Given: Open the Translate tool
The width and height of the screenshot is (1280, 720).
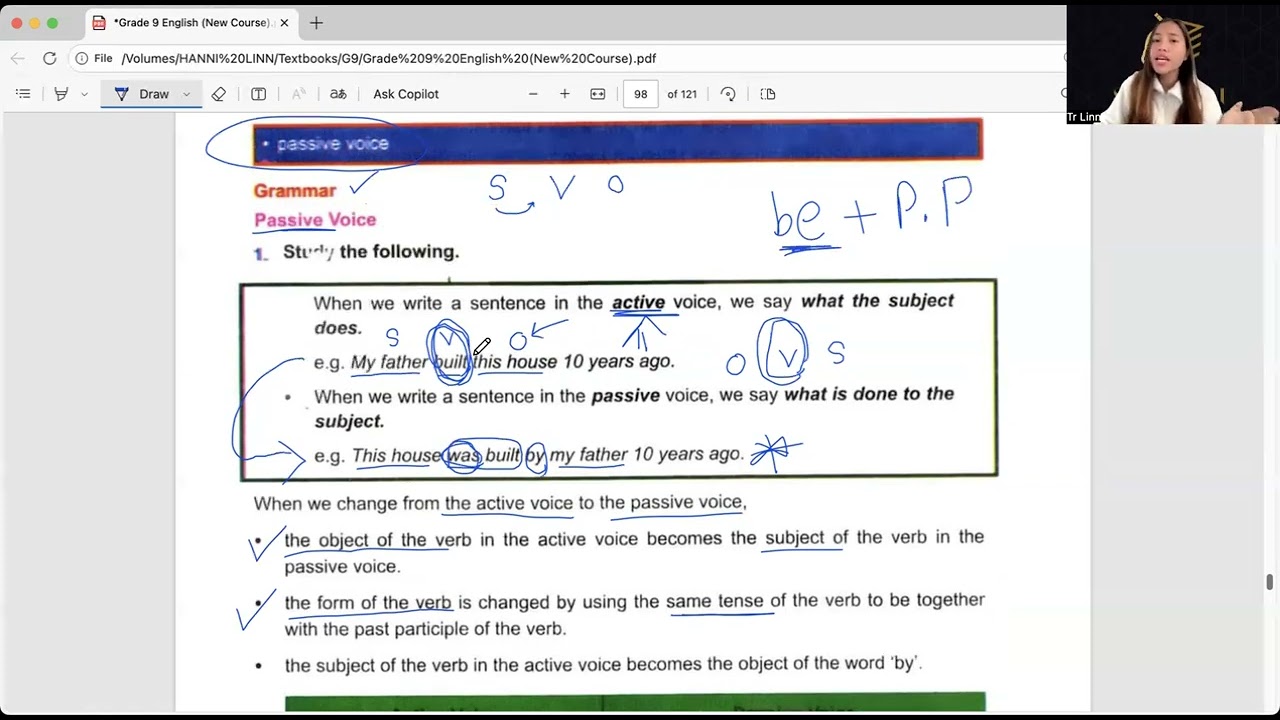Looking at the screenshot, I should click(338, 94).
